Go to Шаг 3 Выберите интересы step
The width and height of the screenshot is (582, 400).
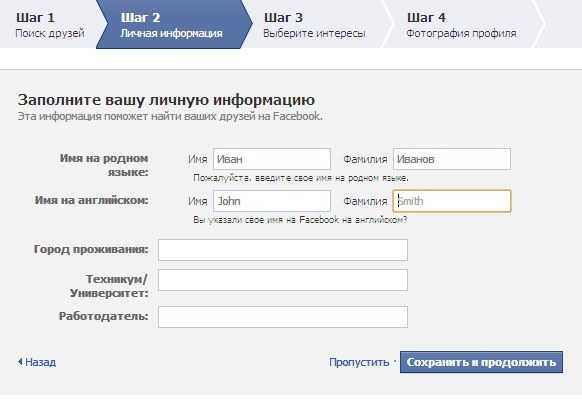(x=314, y=25)
